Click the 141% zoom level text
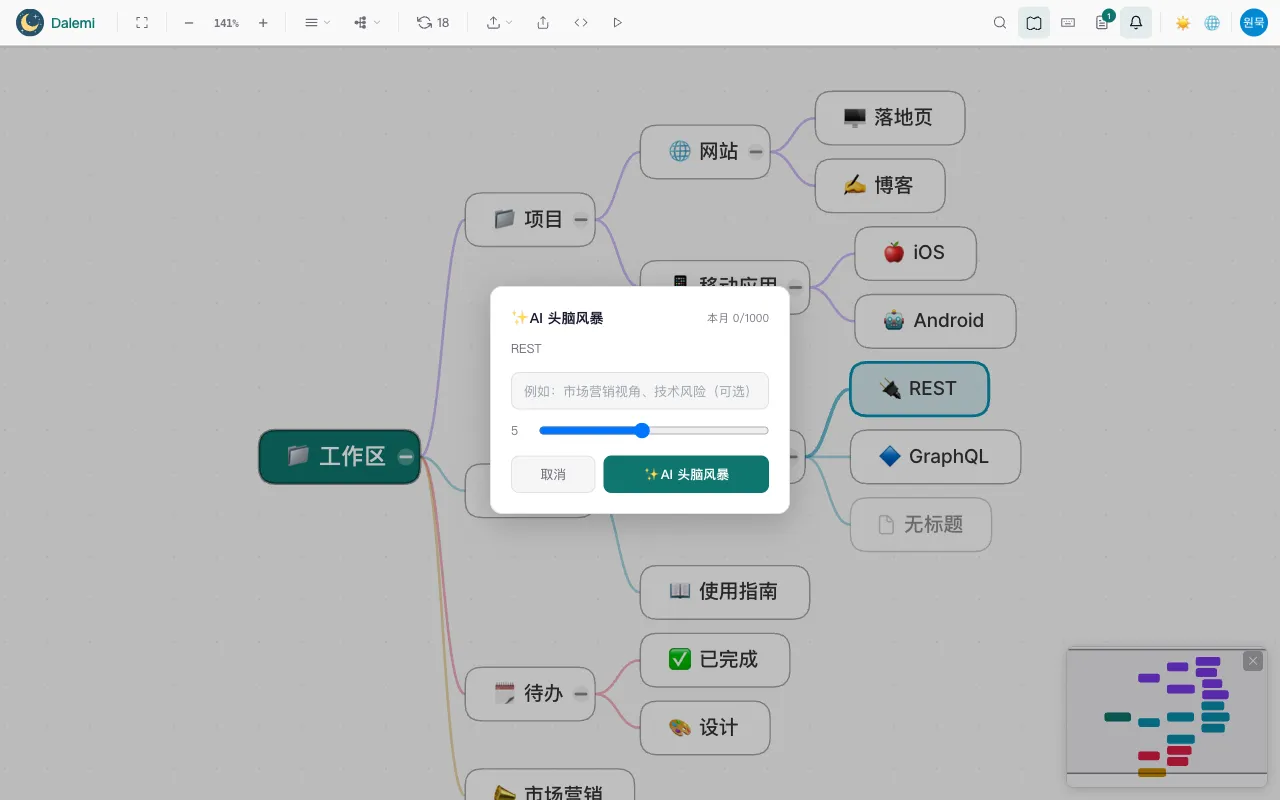The image size is (1280, 800). pos(226,23)
